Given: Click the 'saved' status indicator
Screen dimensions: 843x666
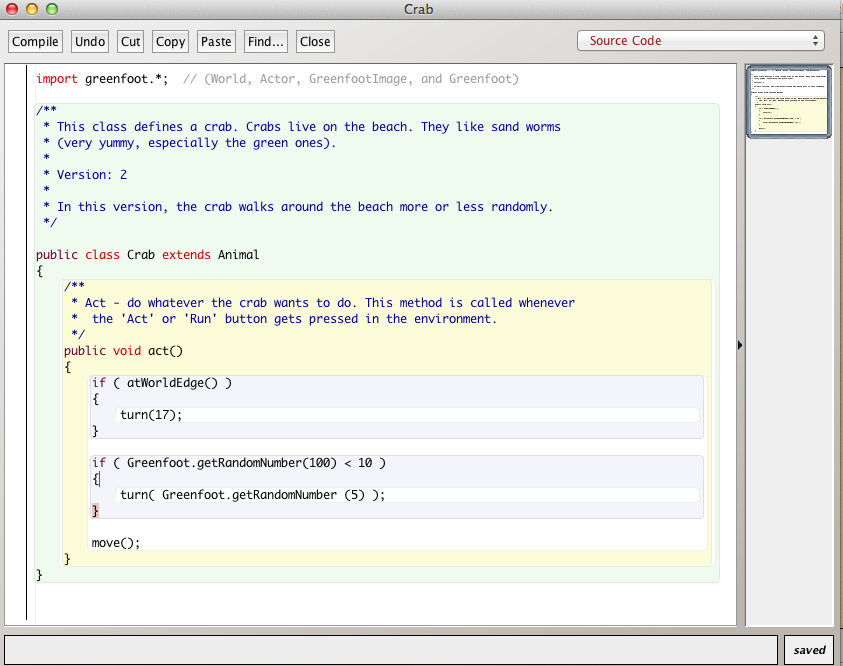Looking at the screenshot, I should pos(809,650).
